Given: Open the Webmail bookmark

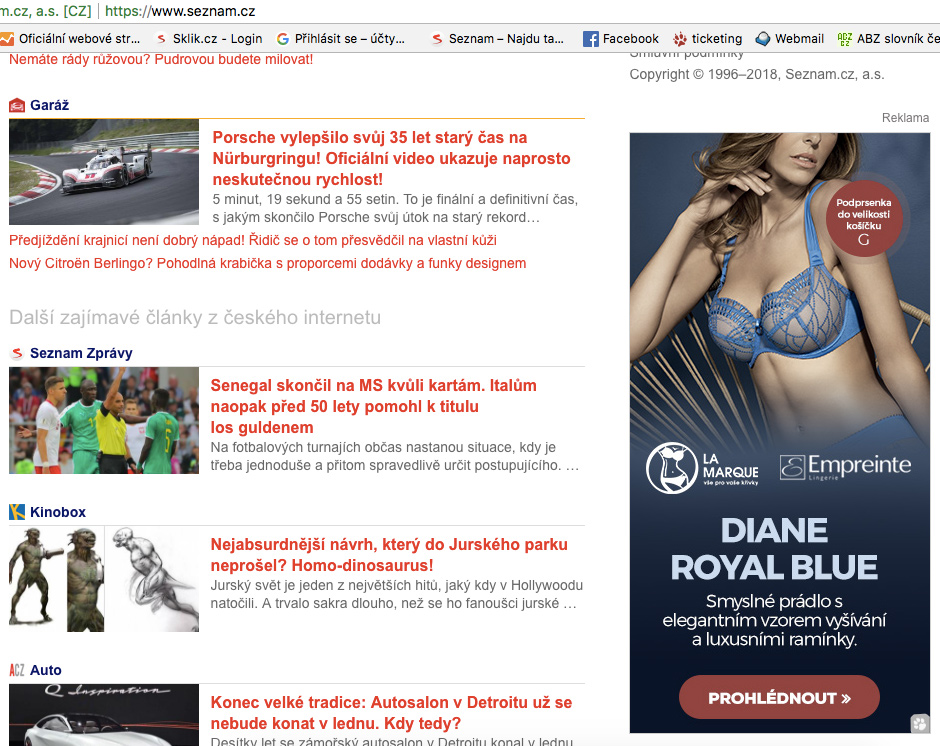Looking at the screenshot, I should coord(789,38).
